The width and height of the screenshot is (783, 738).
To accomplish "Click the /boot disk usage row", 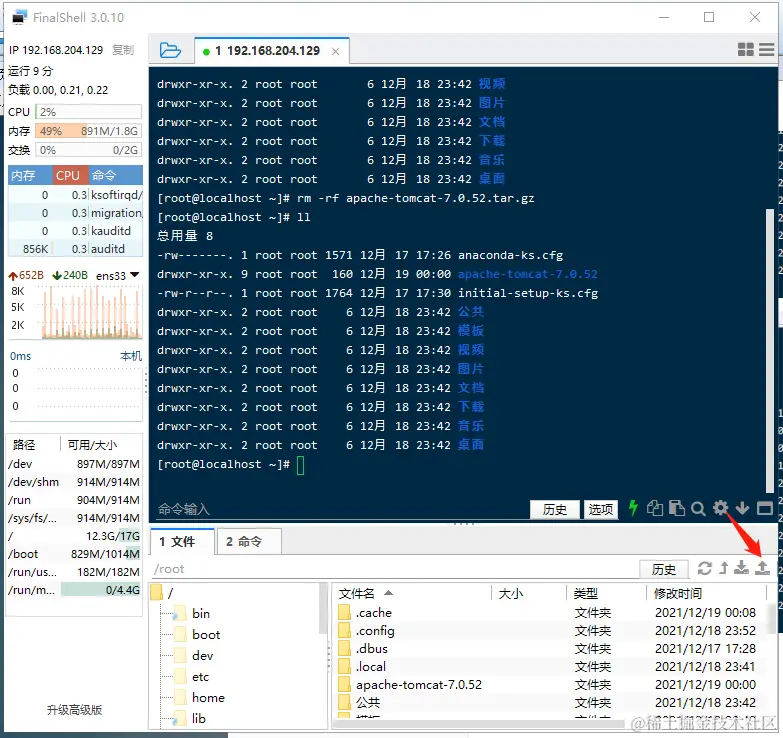I will coord(74,554).
